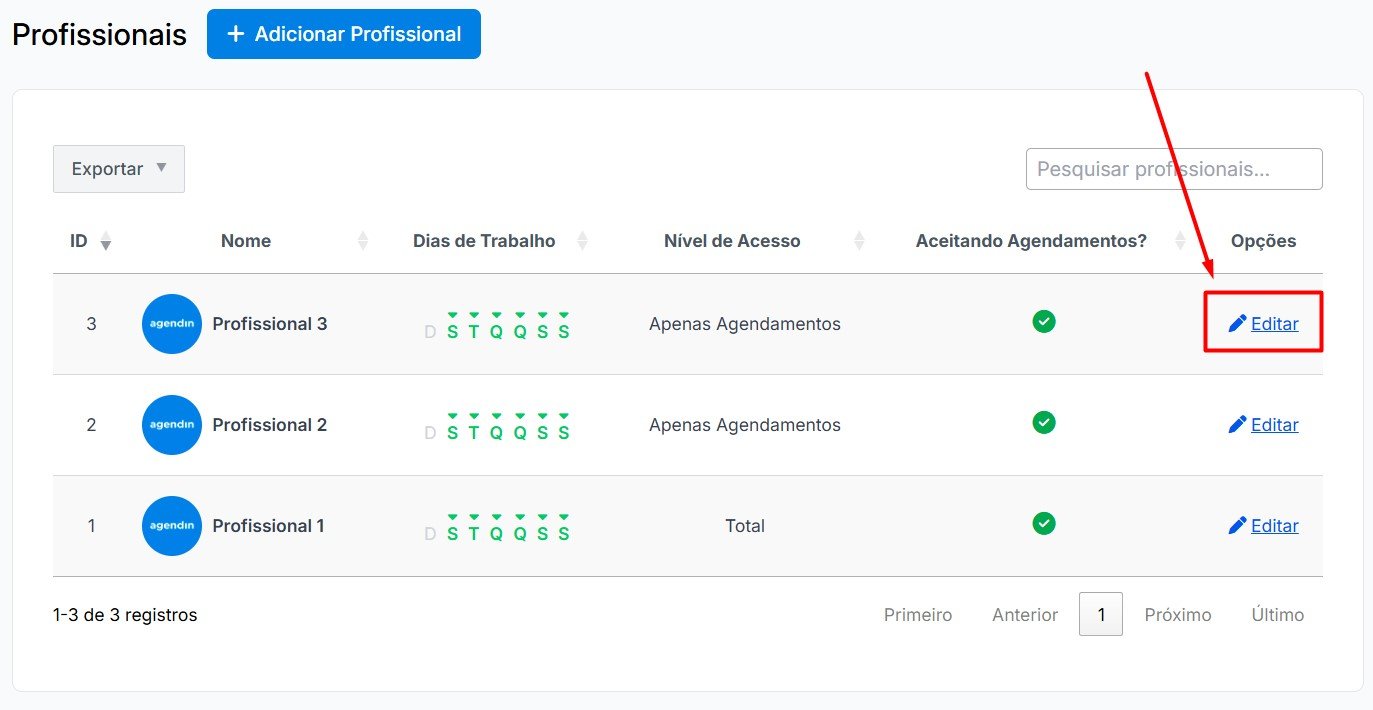
Task: Click Profissional 1 avatar logo
Action: click(172, 526)
